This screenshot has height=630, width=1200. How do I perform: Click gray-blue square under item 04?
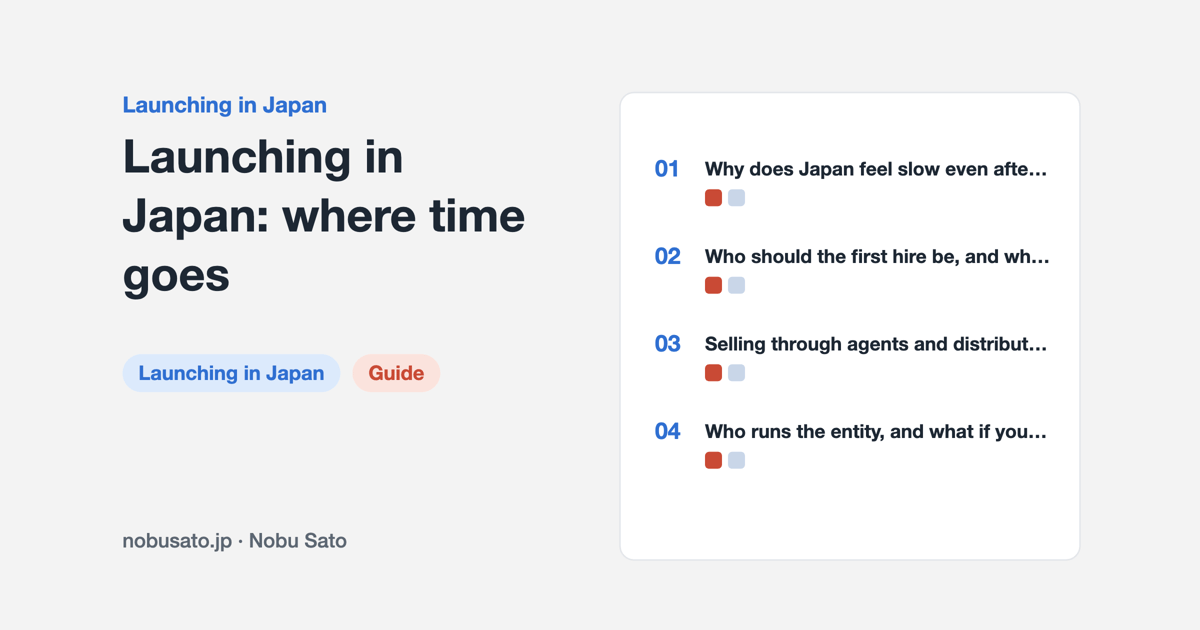coord(736,460)
